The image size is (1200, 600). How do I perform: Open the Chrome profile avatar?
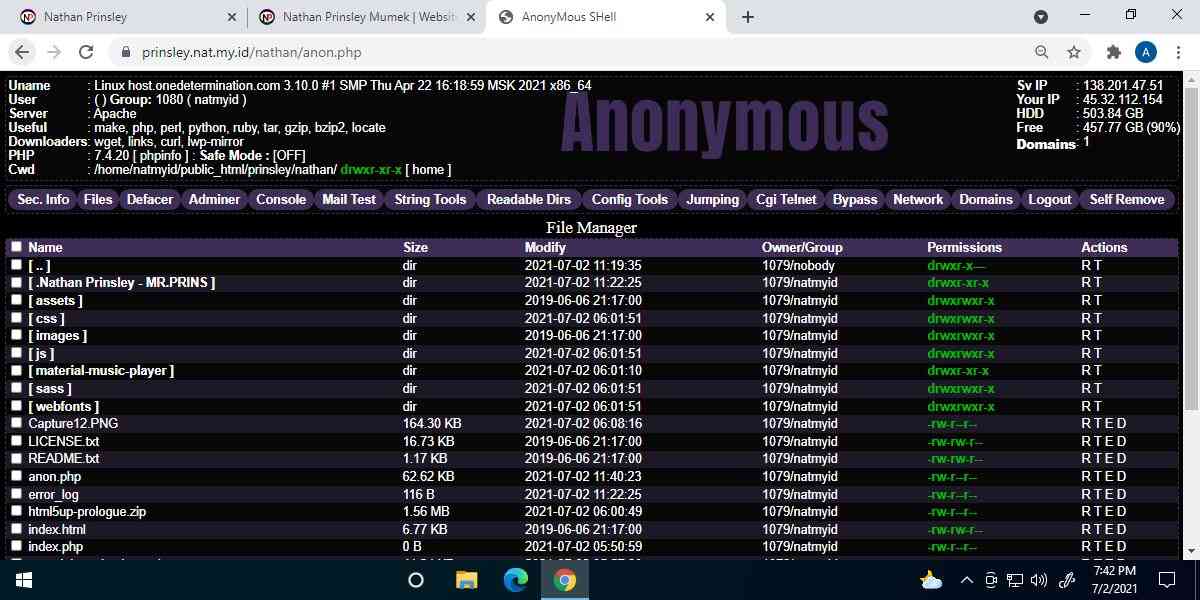tap(1146, 52)
